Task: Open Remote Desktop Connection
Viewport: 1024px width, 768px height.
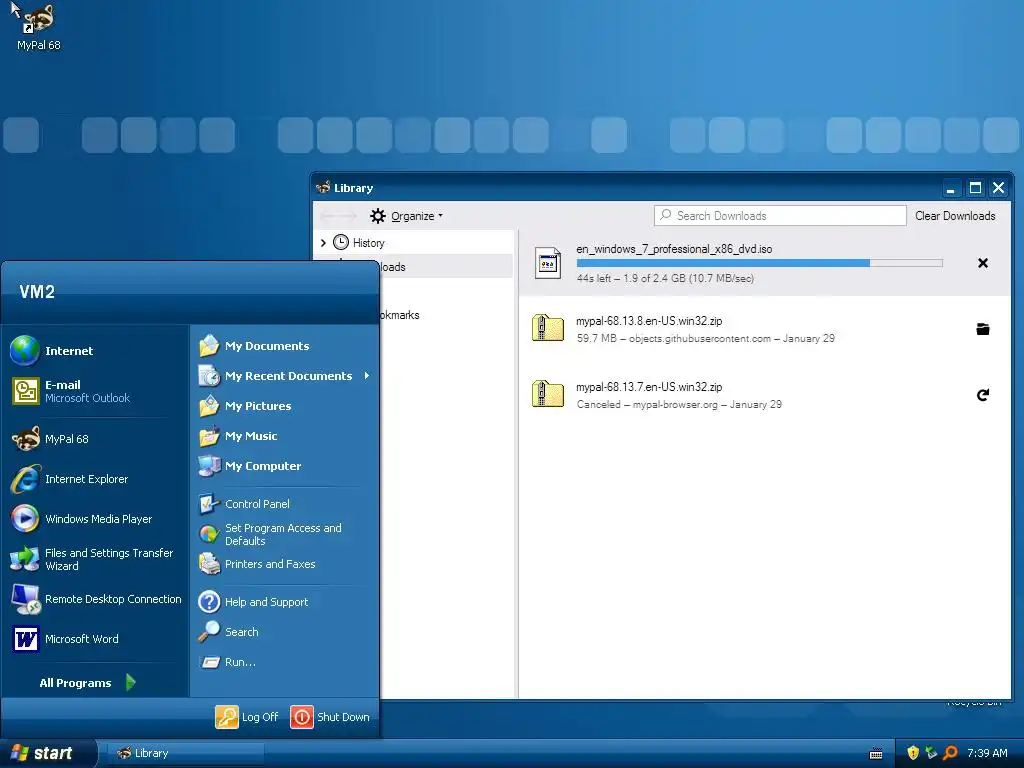Action: point(97,599)
